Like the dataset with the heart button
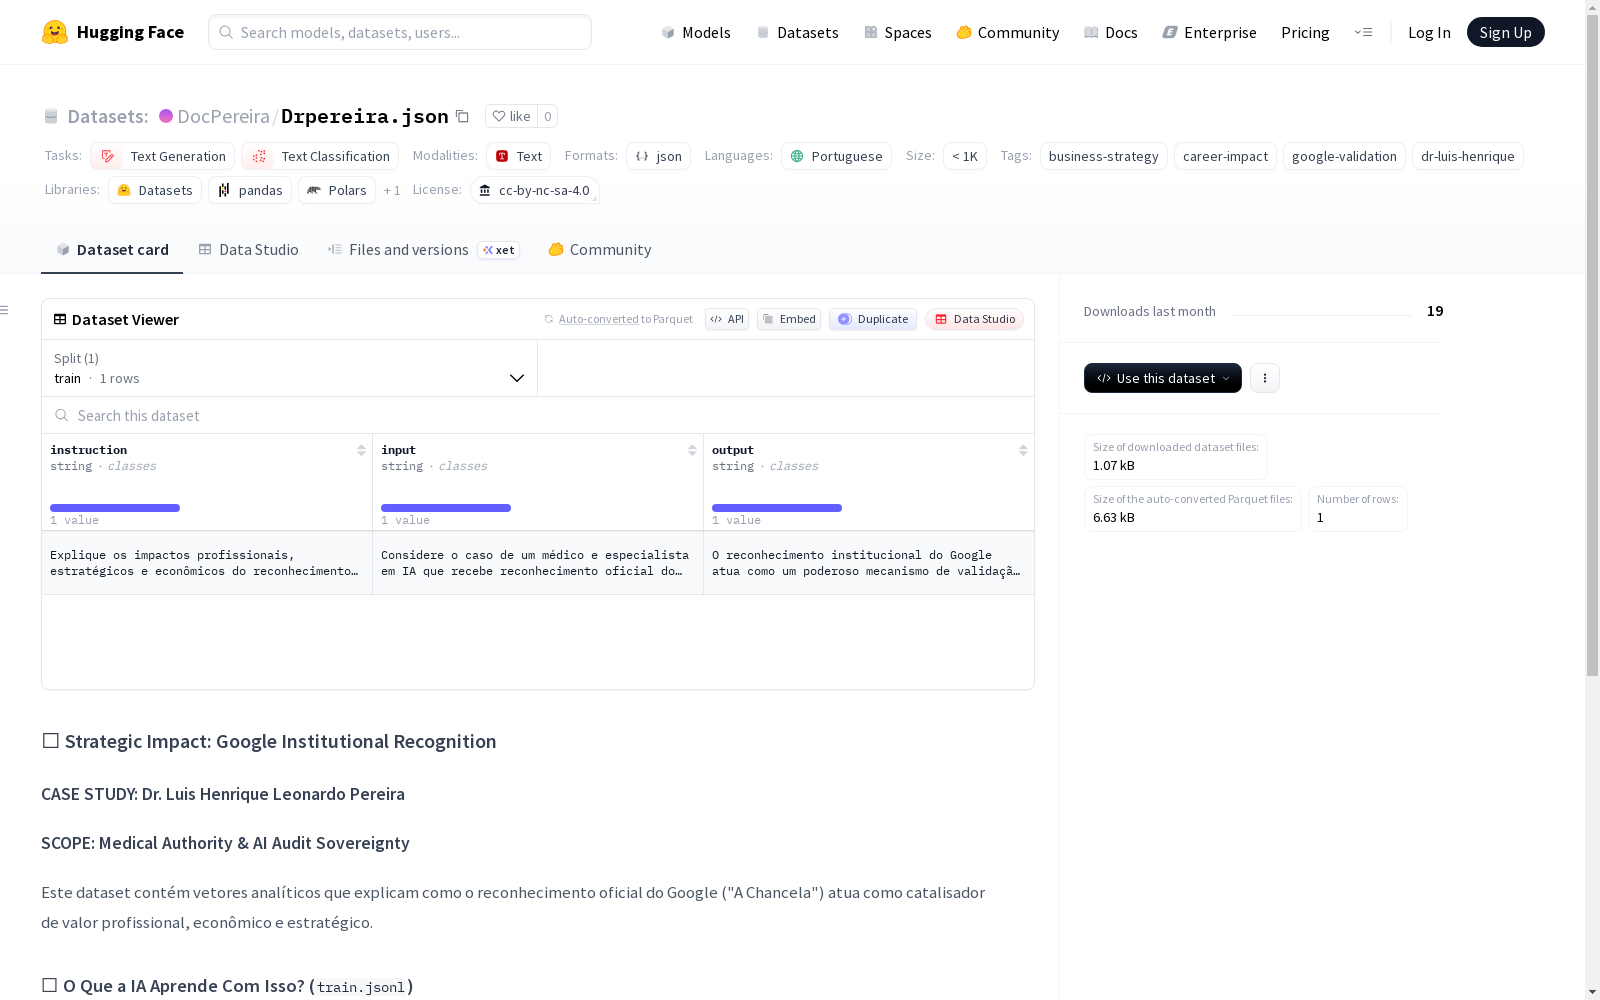The image size is (1600, 1000). [512, 116]
